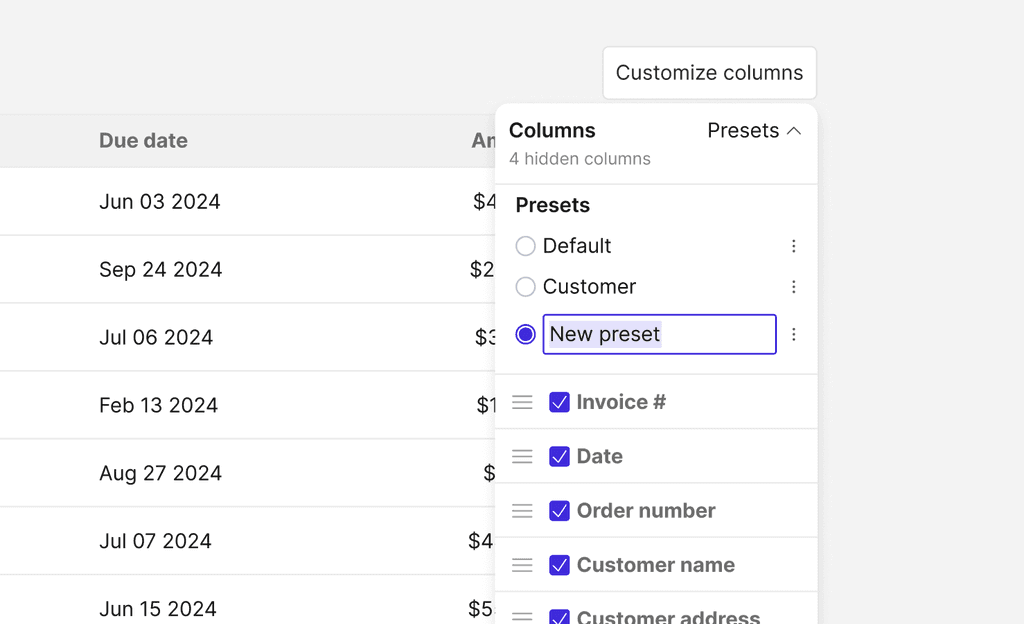Open the Customer preset's three-dot menu
The height and width of the screenshot is (624, 1024).
[x=793, y=287]
